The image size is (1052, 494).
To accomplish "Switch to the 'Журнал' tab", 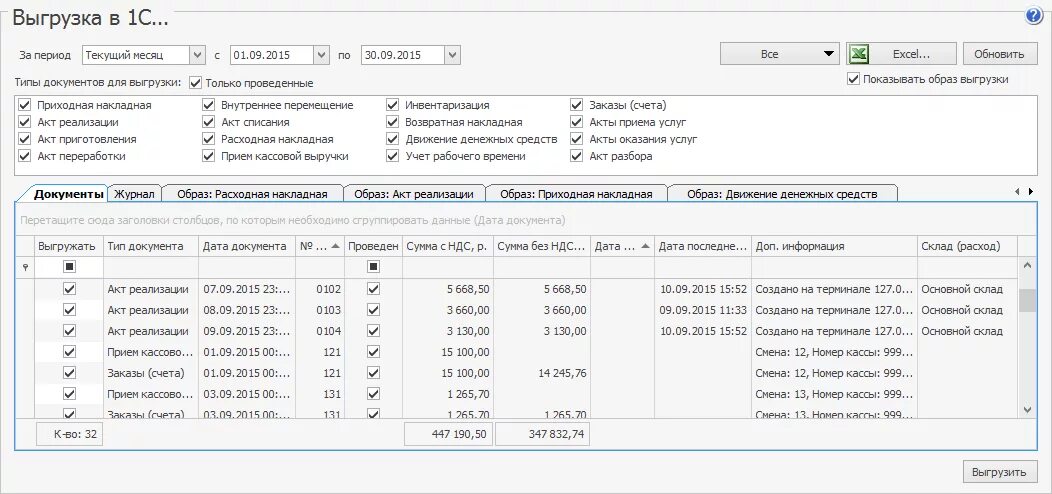I will pyautogui.click(x=134, y=194).
